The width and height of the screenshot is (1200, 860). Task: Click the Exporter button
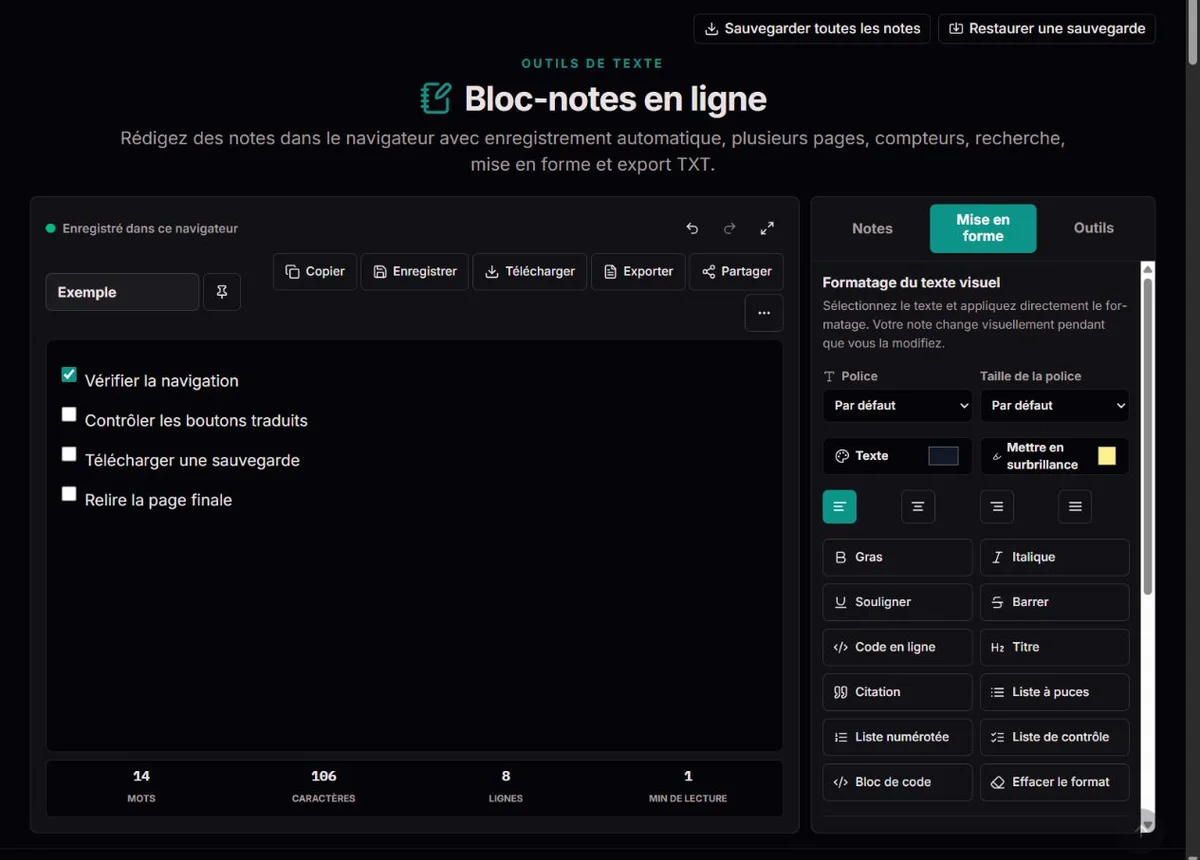tap(638, 271)
